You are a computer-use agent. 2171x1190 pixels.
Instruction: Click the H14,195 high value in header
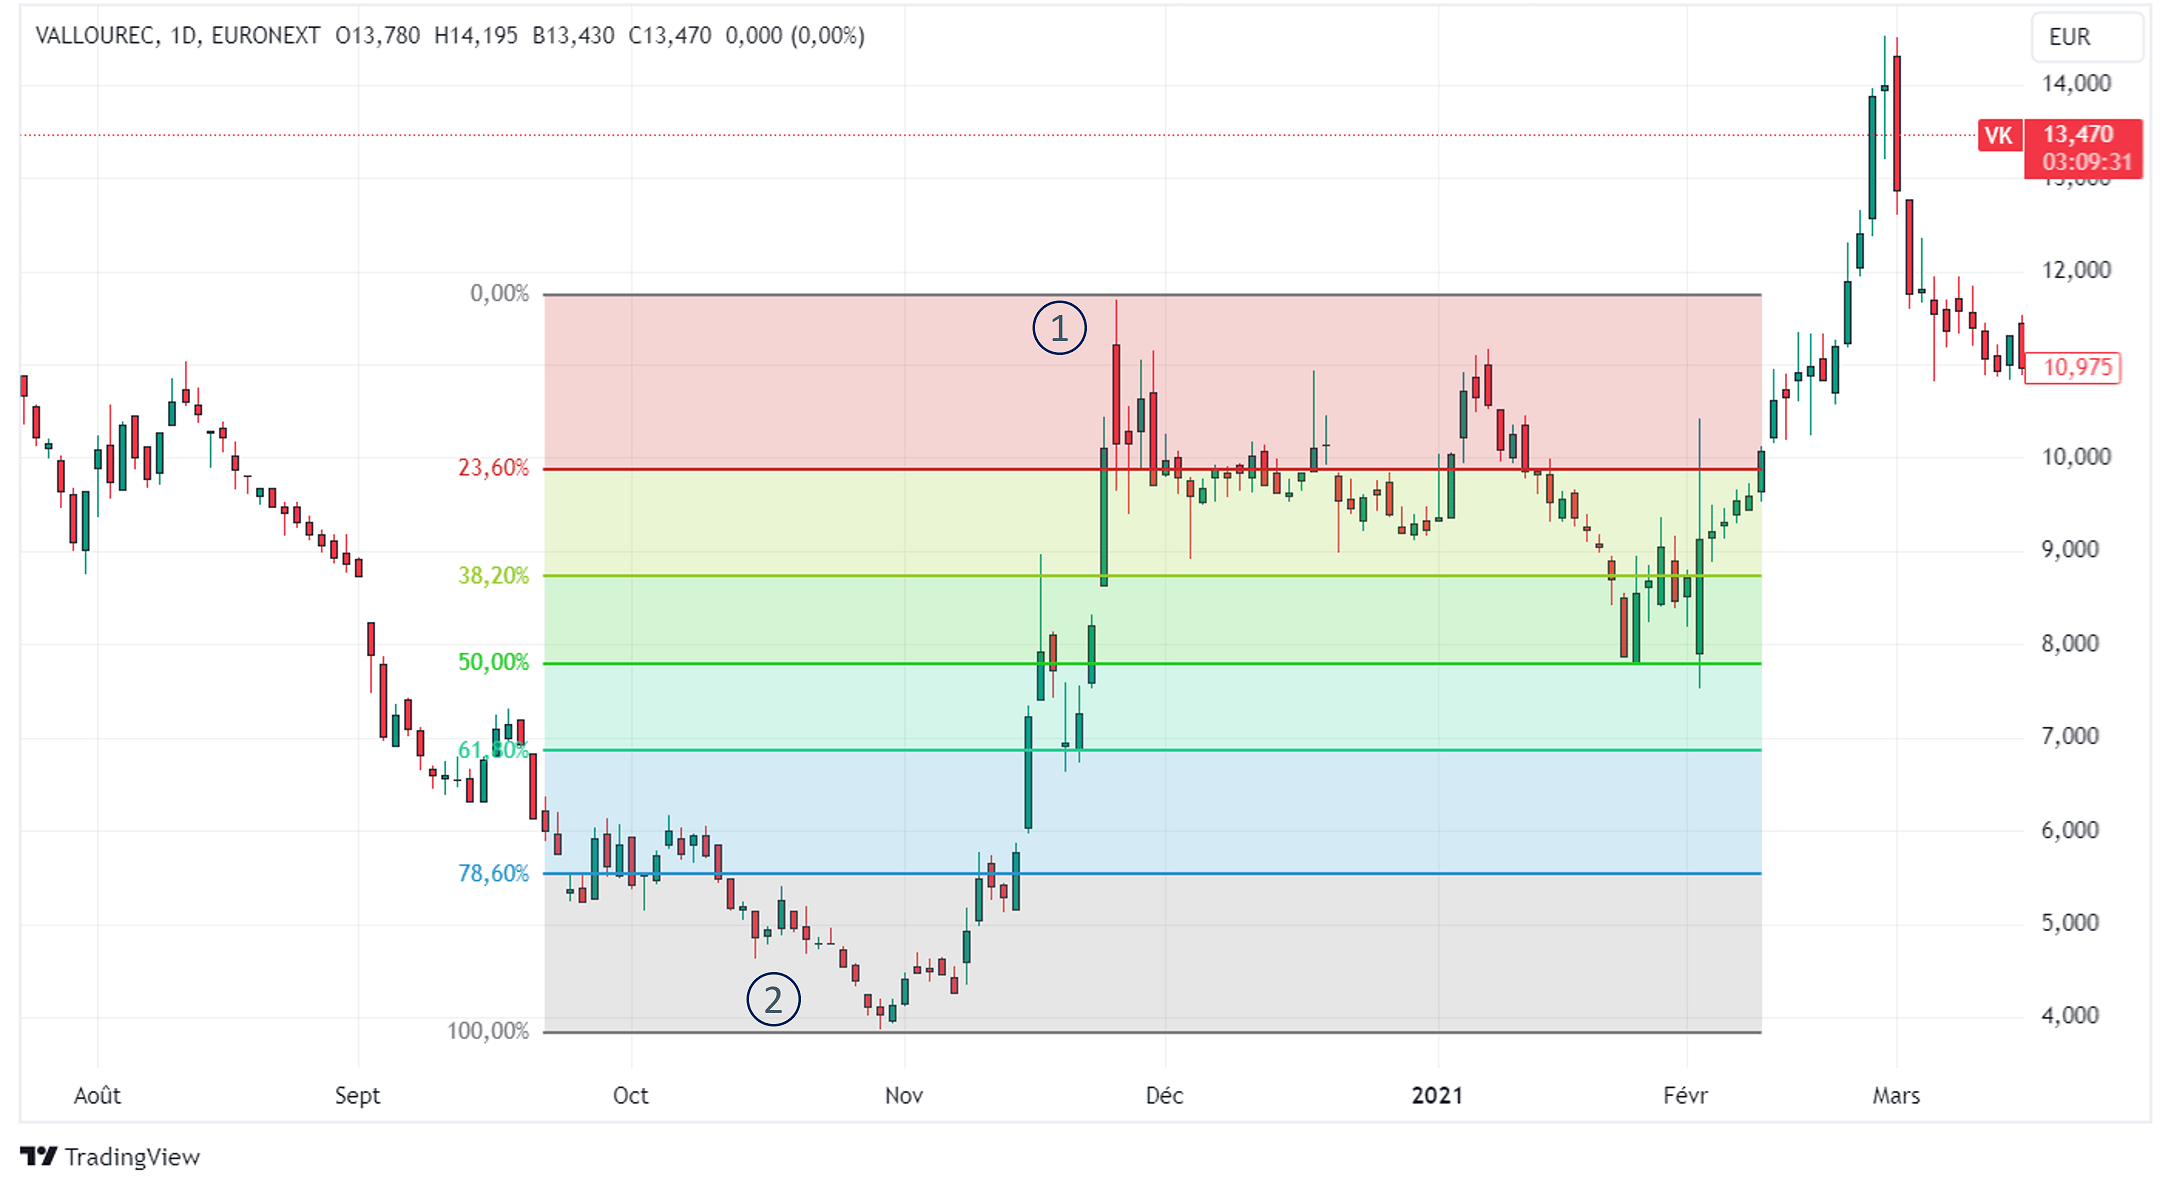(x=476, y=36)
